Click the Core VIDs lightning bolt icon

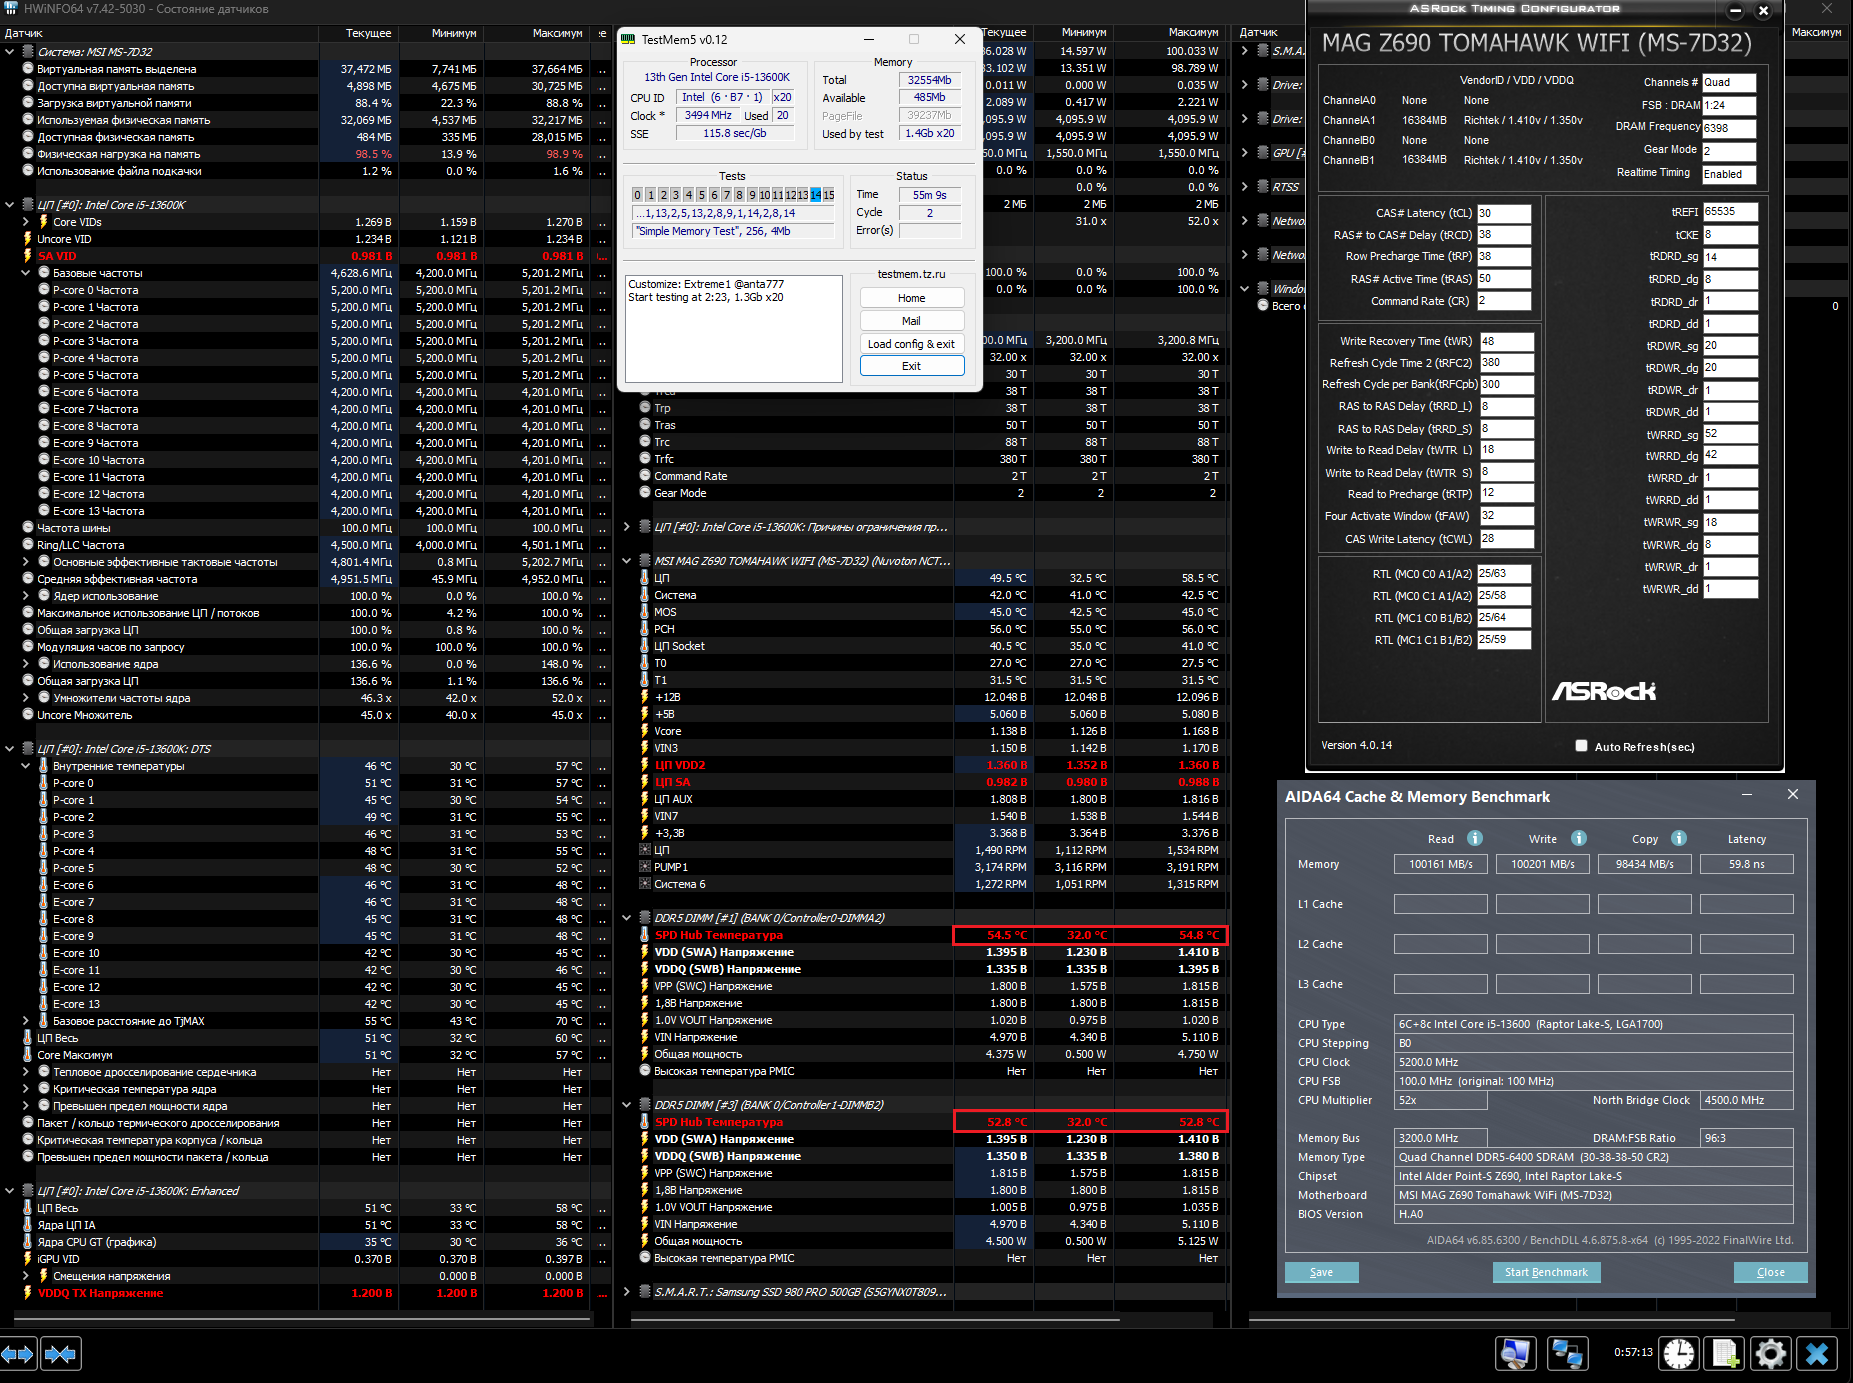tap(43, 222)
